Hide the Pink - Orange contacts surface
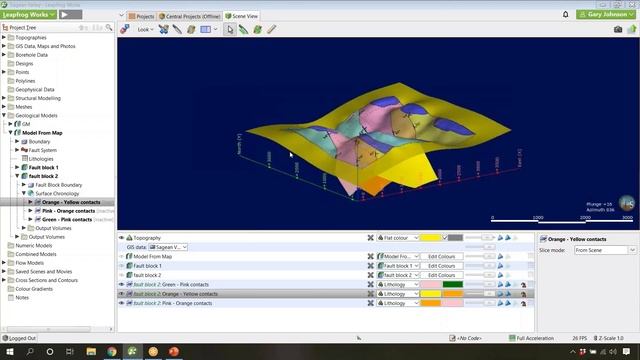This screenshot has height=360, width=640. point(121,303)
